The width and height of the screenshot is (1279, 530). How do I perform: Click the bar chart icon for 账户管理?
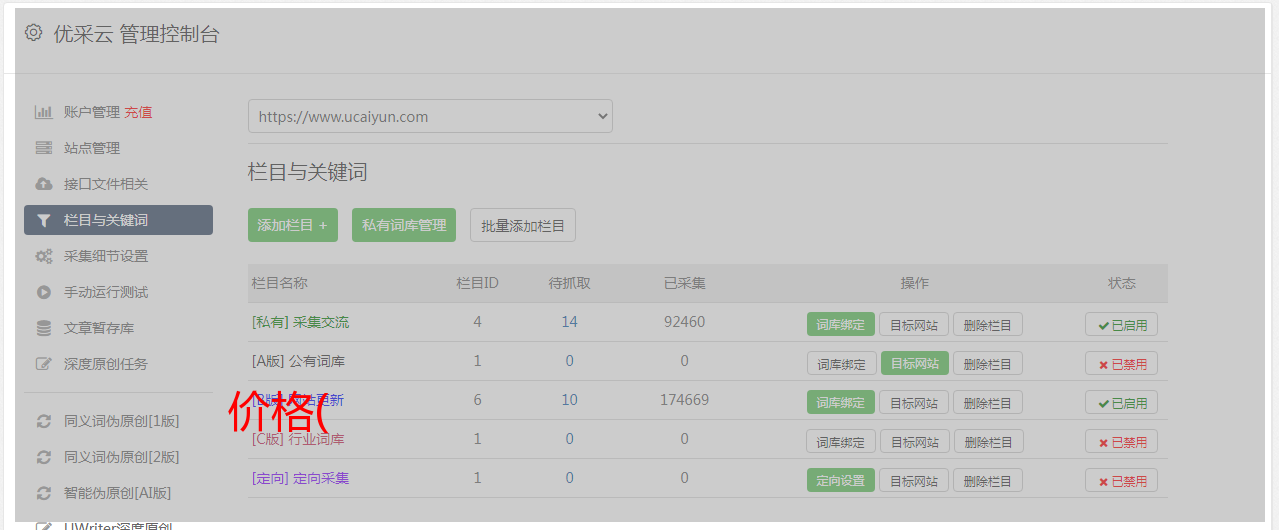43,112
